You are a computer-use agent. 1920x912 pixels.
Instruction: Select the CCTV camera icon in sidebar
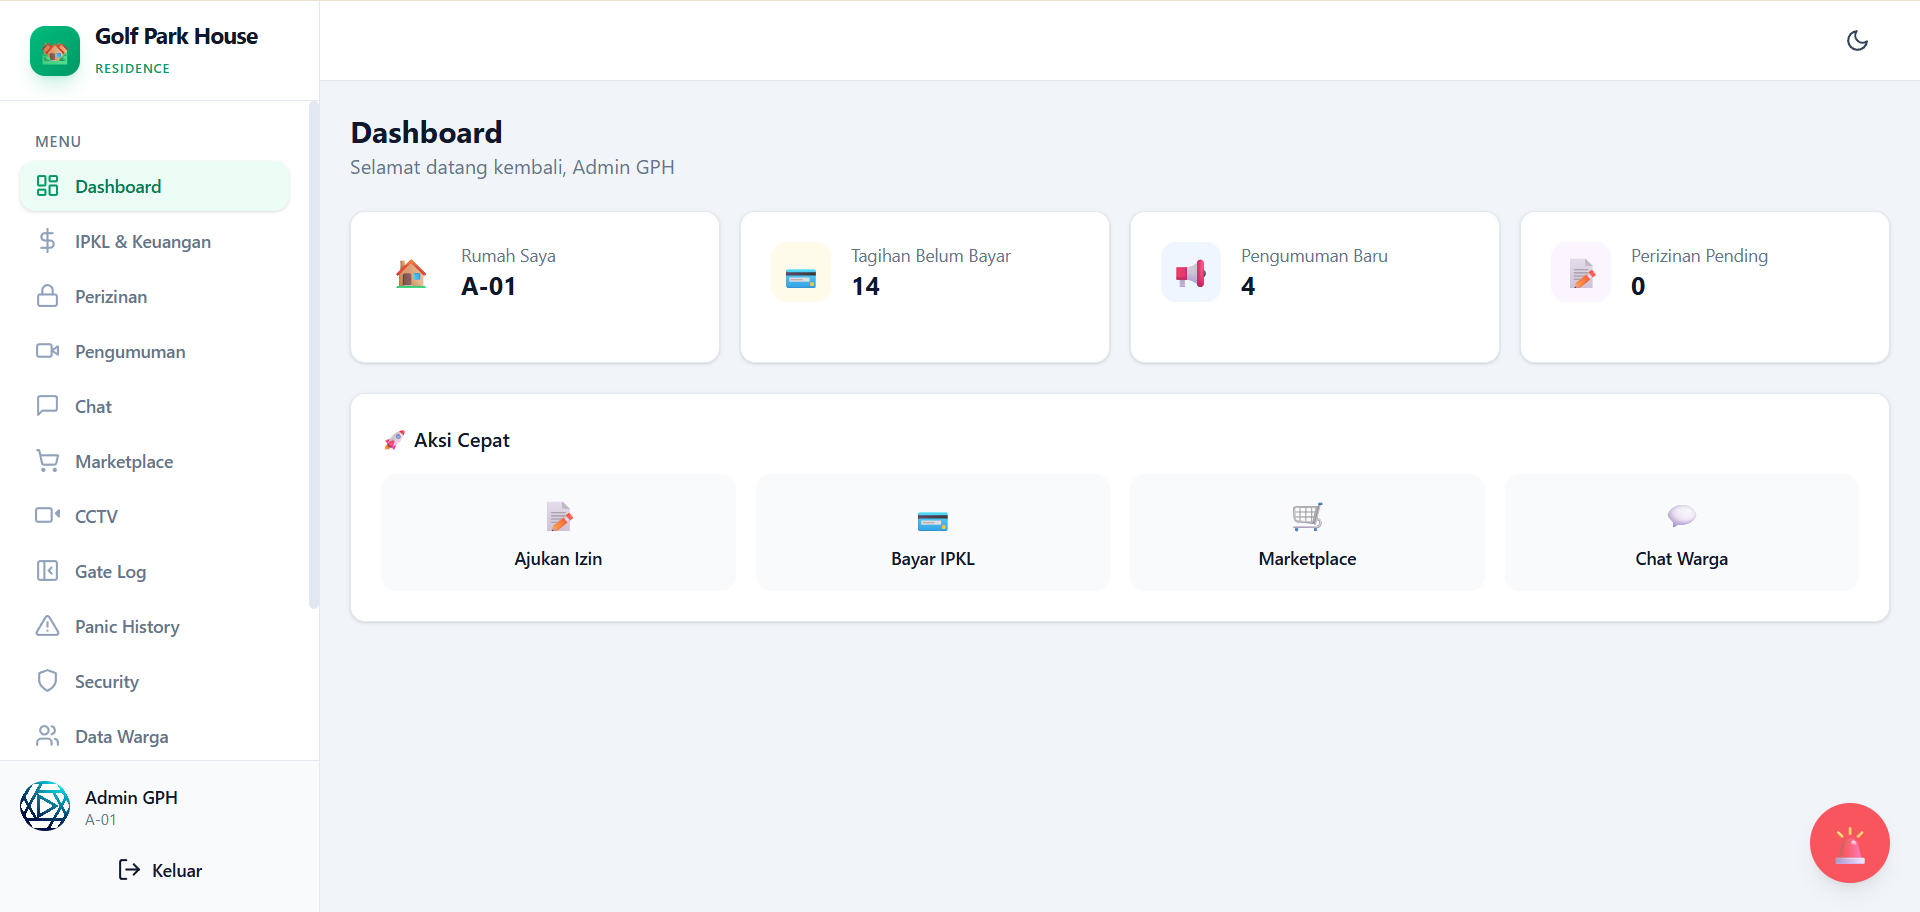point(47,516)
